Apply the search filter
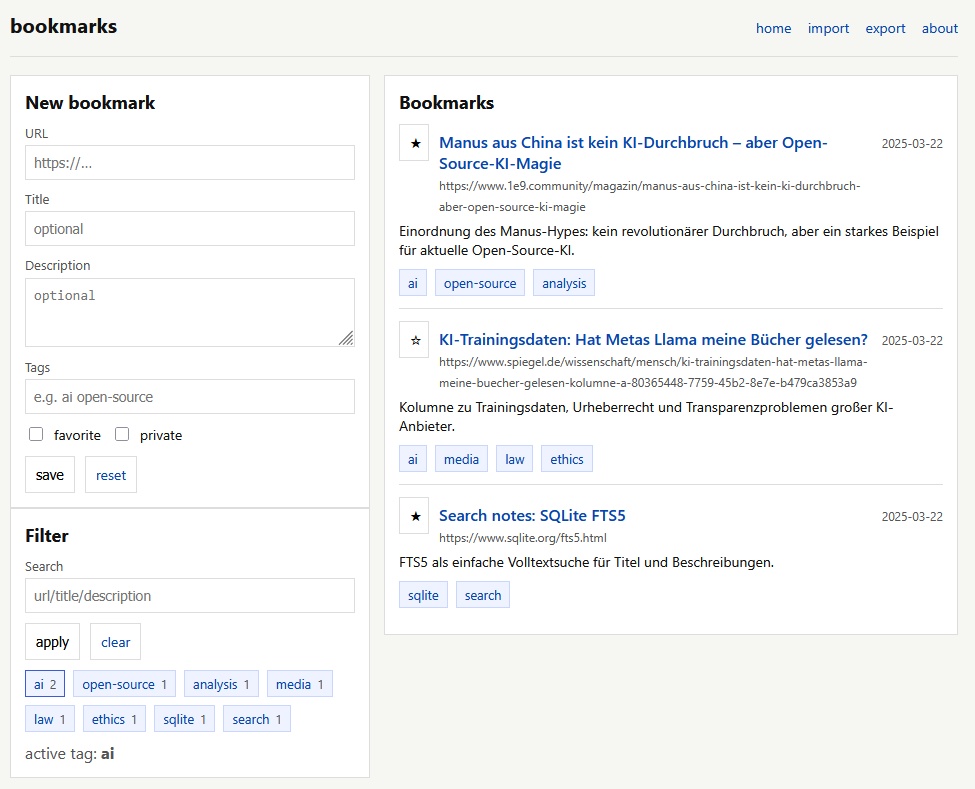This screenshot has height=789, width=975. pos(52,642)
